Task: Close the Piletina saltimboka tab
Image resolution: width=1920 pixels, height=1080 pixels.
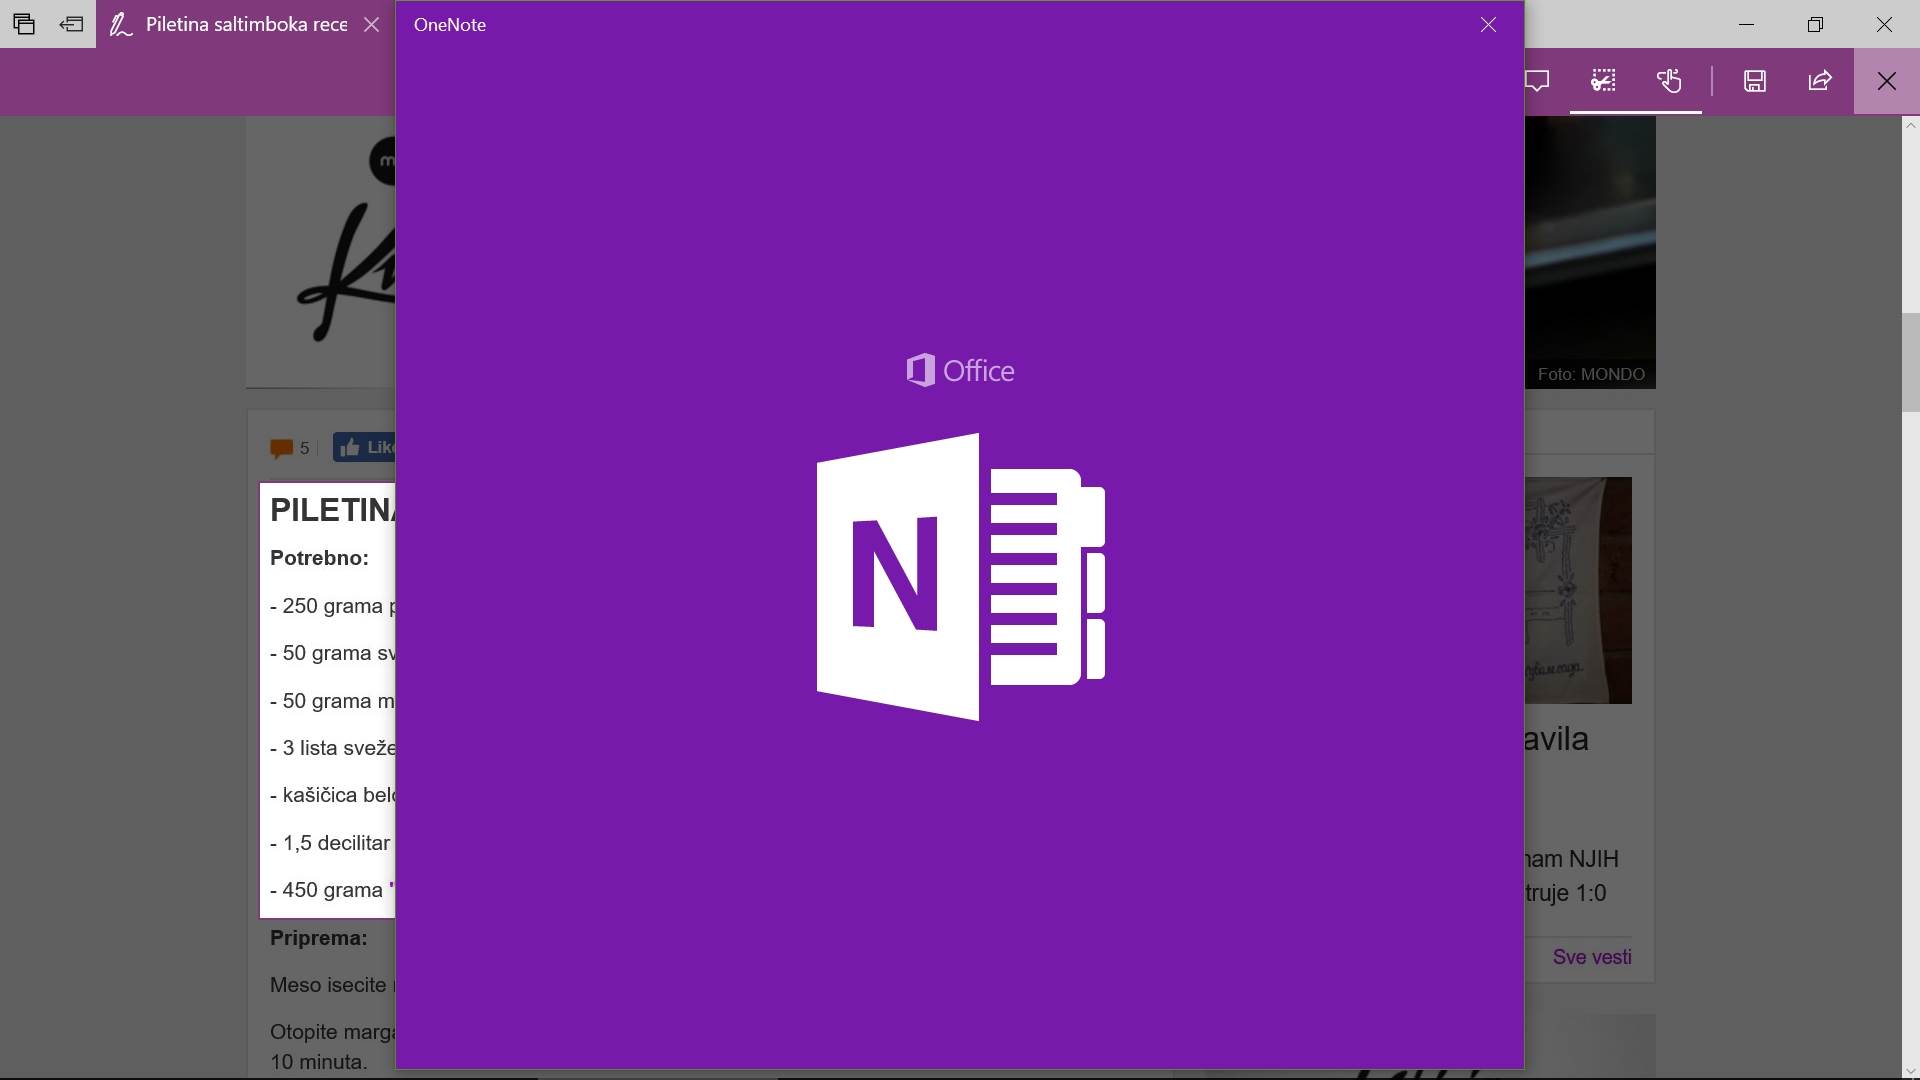Action: click(371, 24)
